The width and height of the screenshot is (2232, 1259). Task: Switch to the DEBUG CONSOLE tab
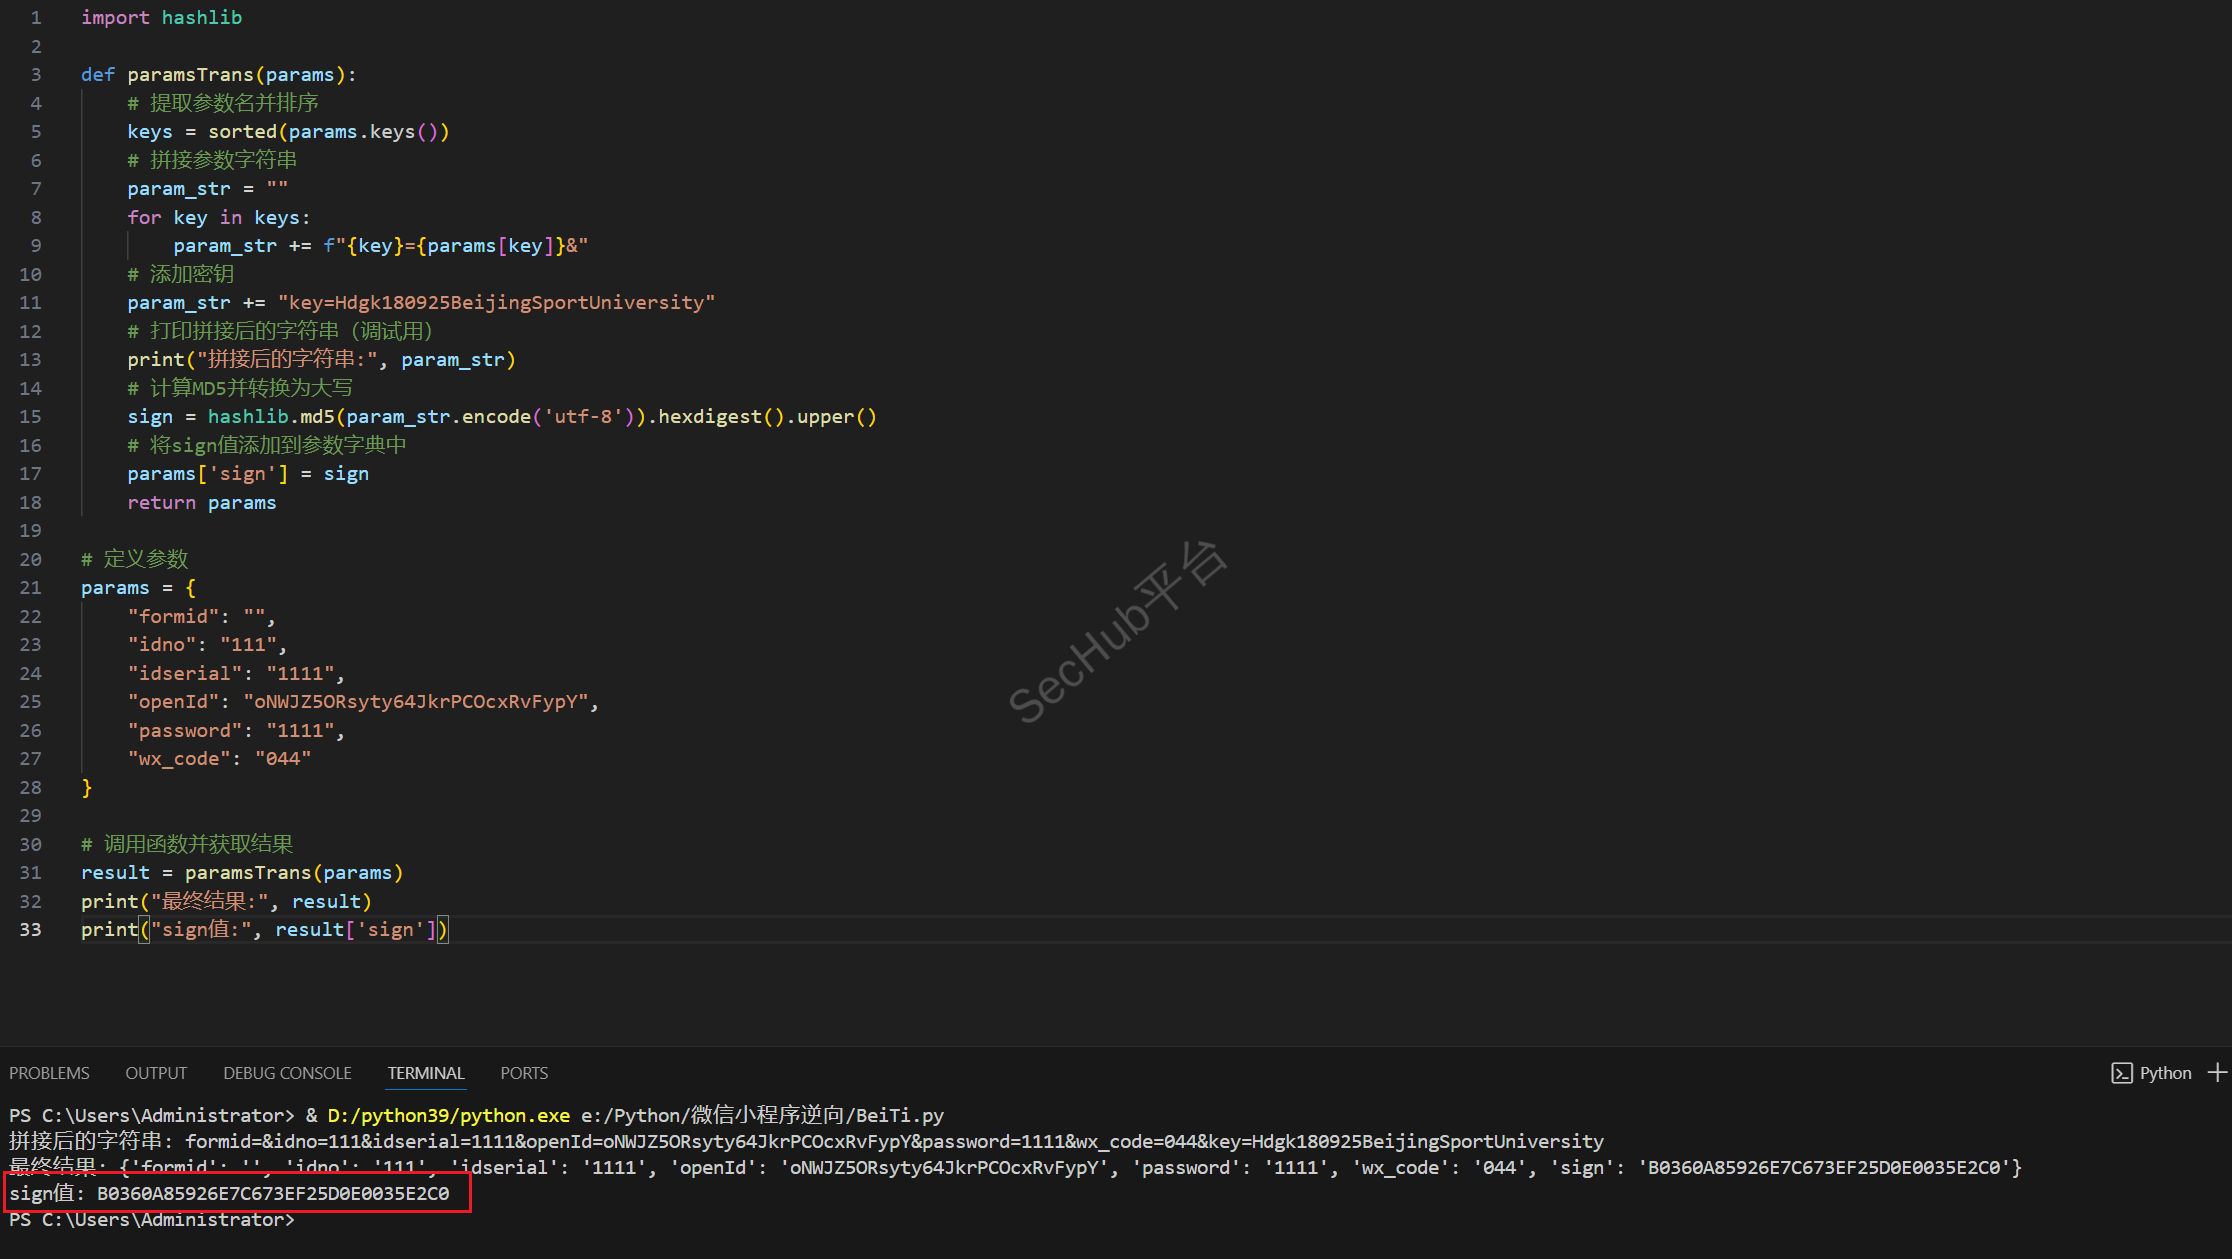pos(287,1073)
